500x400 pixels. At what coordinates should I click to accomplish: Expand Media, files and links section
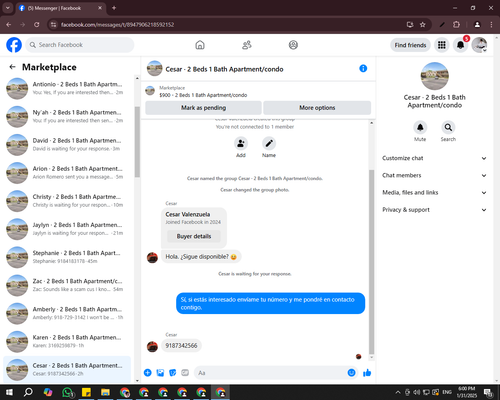tap(434, 192)
